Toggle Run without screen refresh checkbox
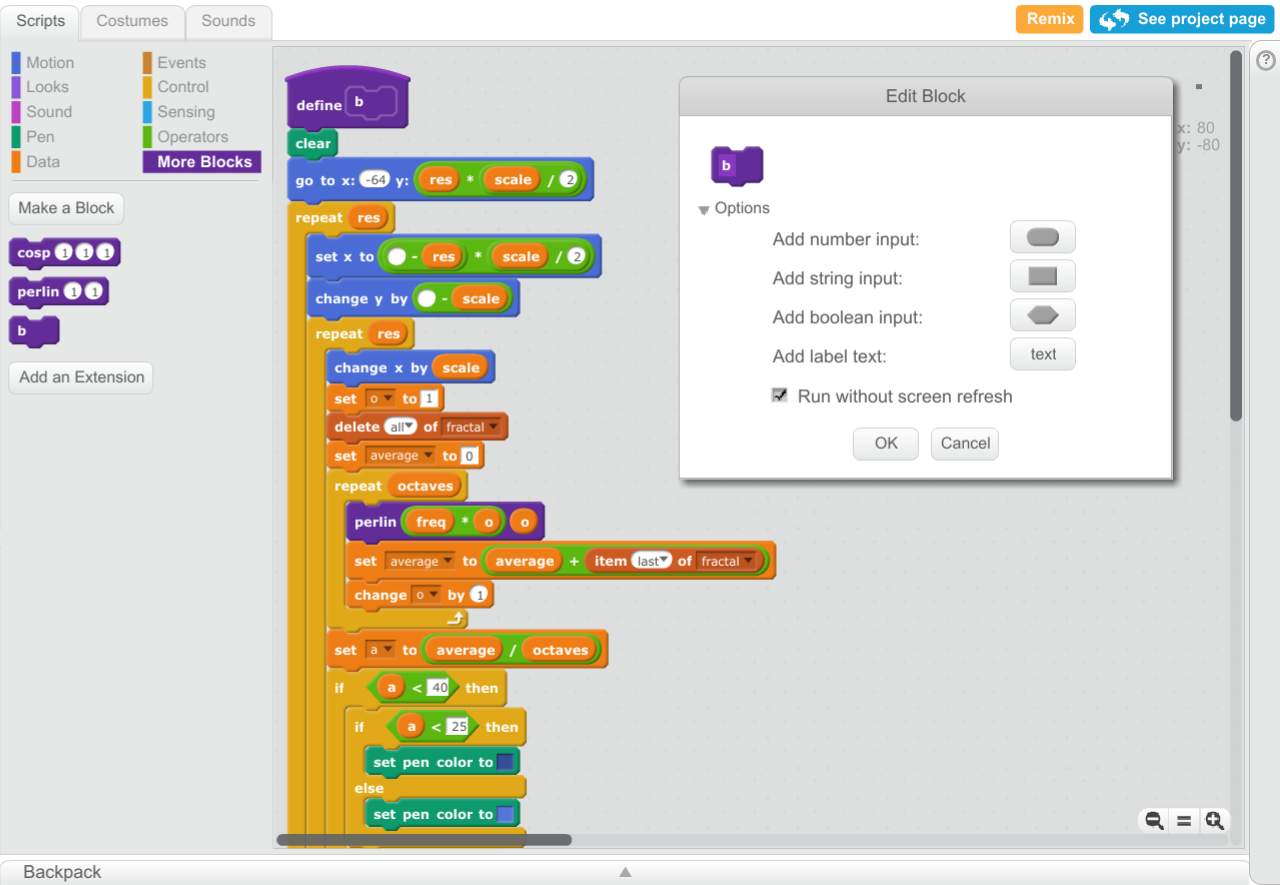This screenshot has height=885, width=1280. [780, 395]
